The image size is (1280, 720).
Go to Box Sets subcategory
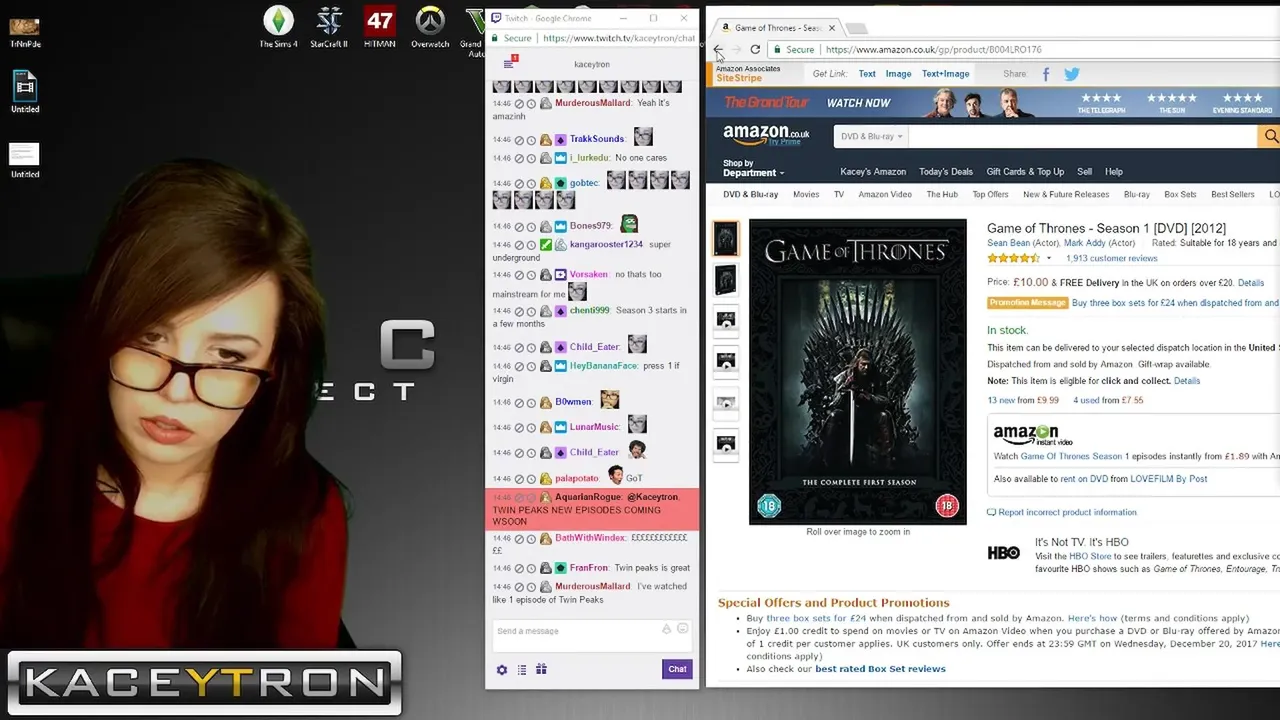click(x=1180, y=195)
